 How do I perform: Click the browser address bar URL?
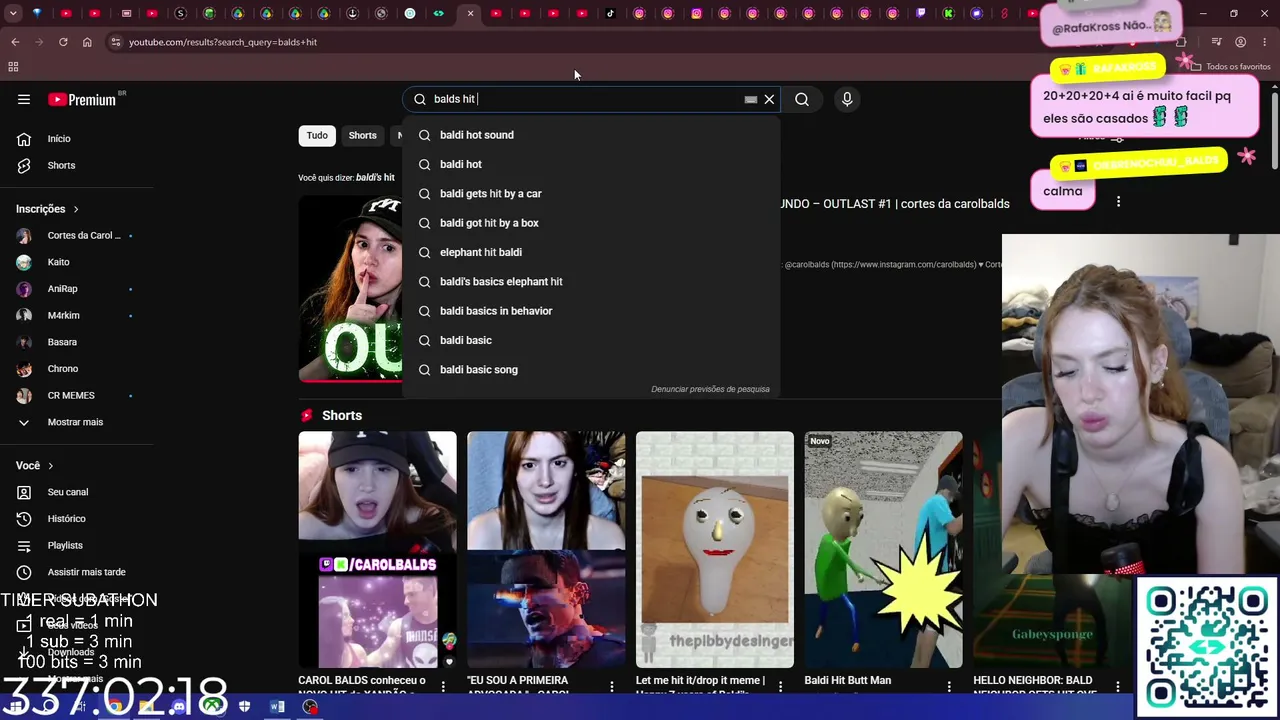click(223, 42)
